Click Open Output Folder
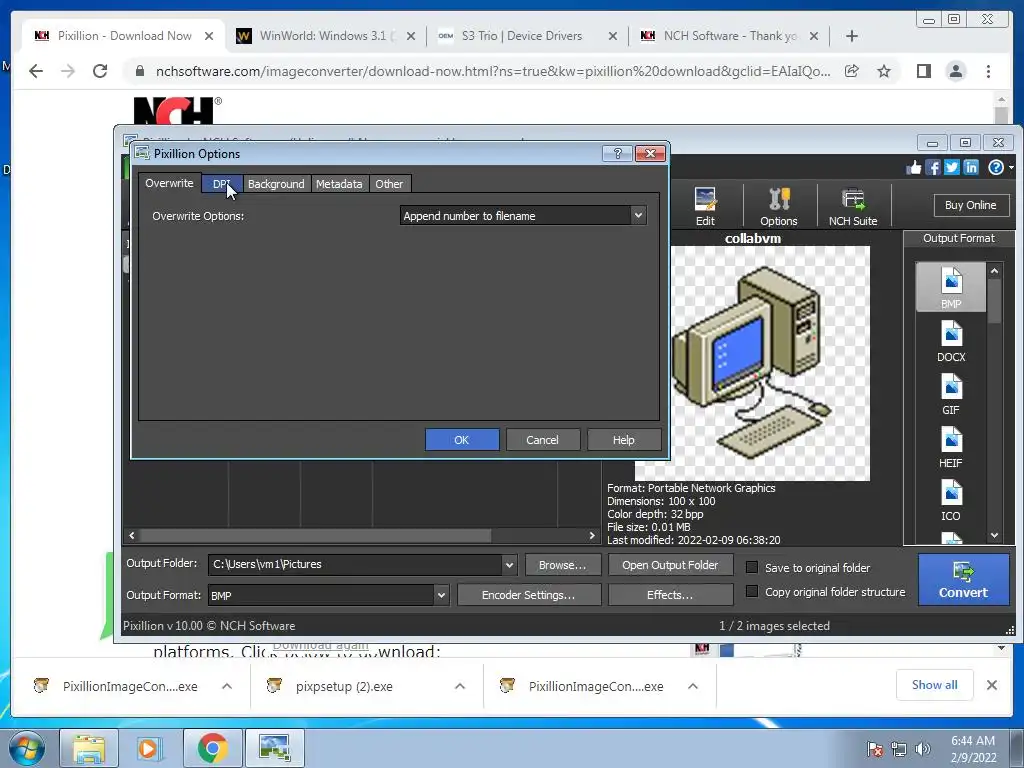The image size is (1024, 768). pyautogui.click(x=670, y=565)
